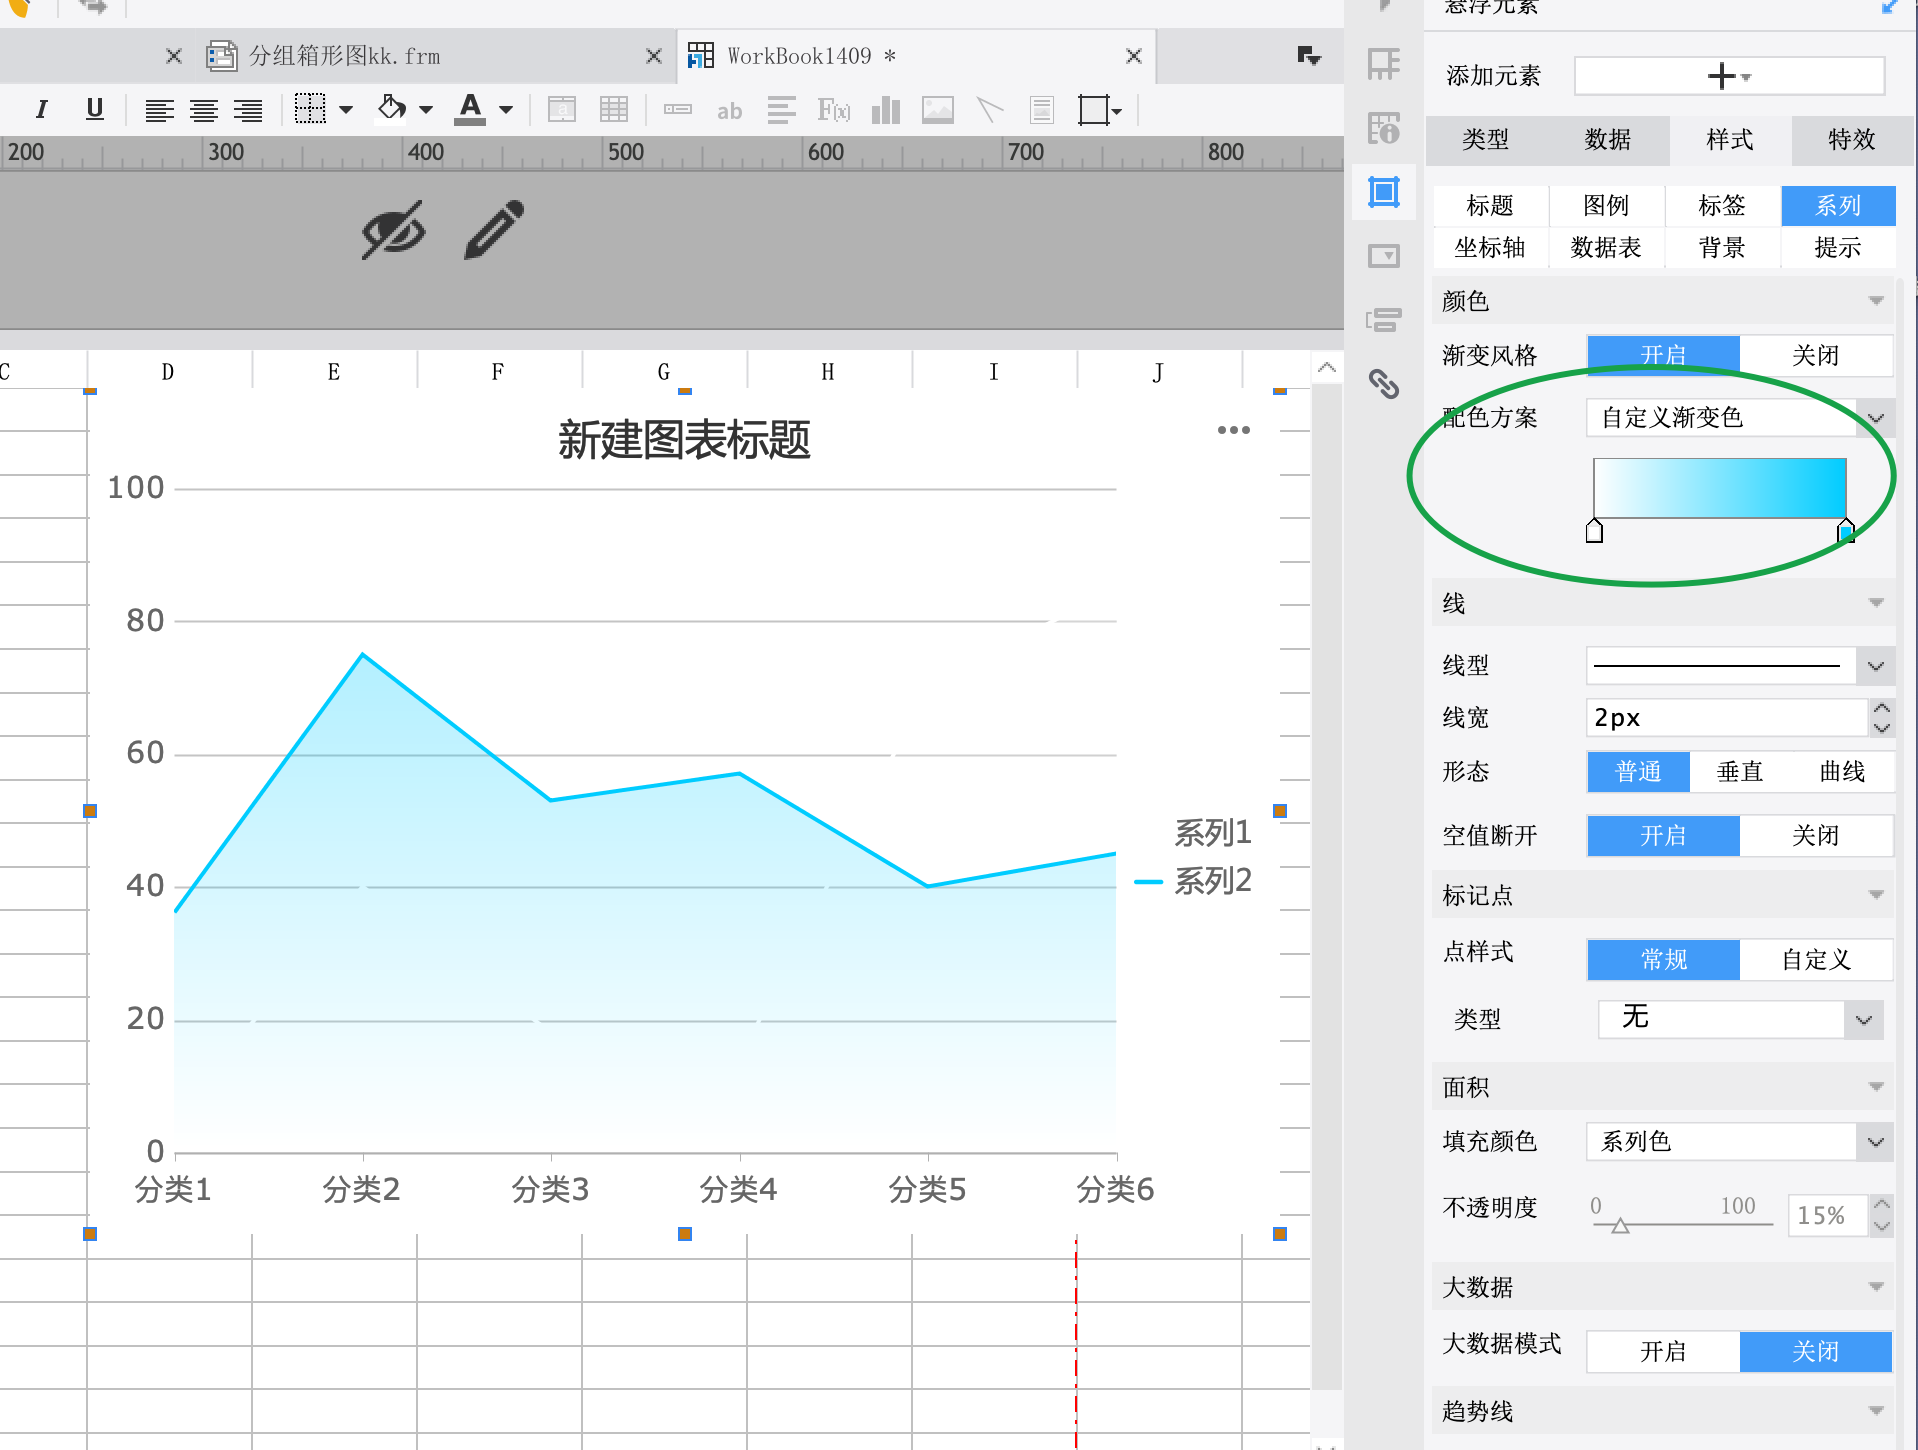Center align cell text
The width and height of the screenshot is (1918, 1450).
pos(204,110)
